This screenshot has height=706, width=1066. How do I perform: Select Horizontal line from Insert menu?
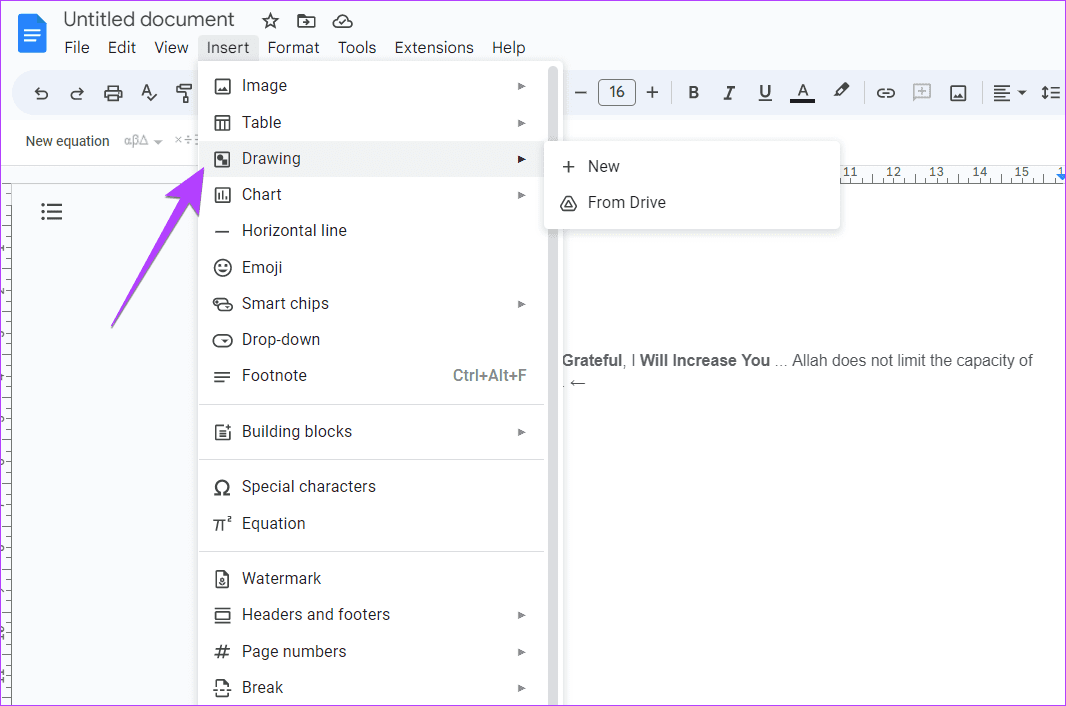point(294,230)
